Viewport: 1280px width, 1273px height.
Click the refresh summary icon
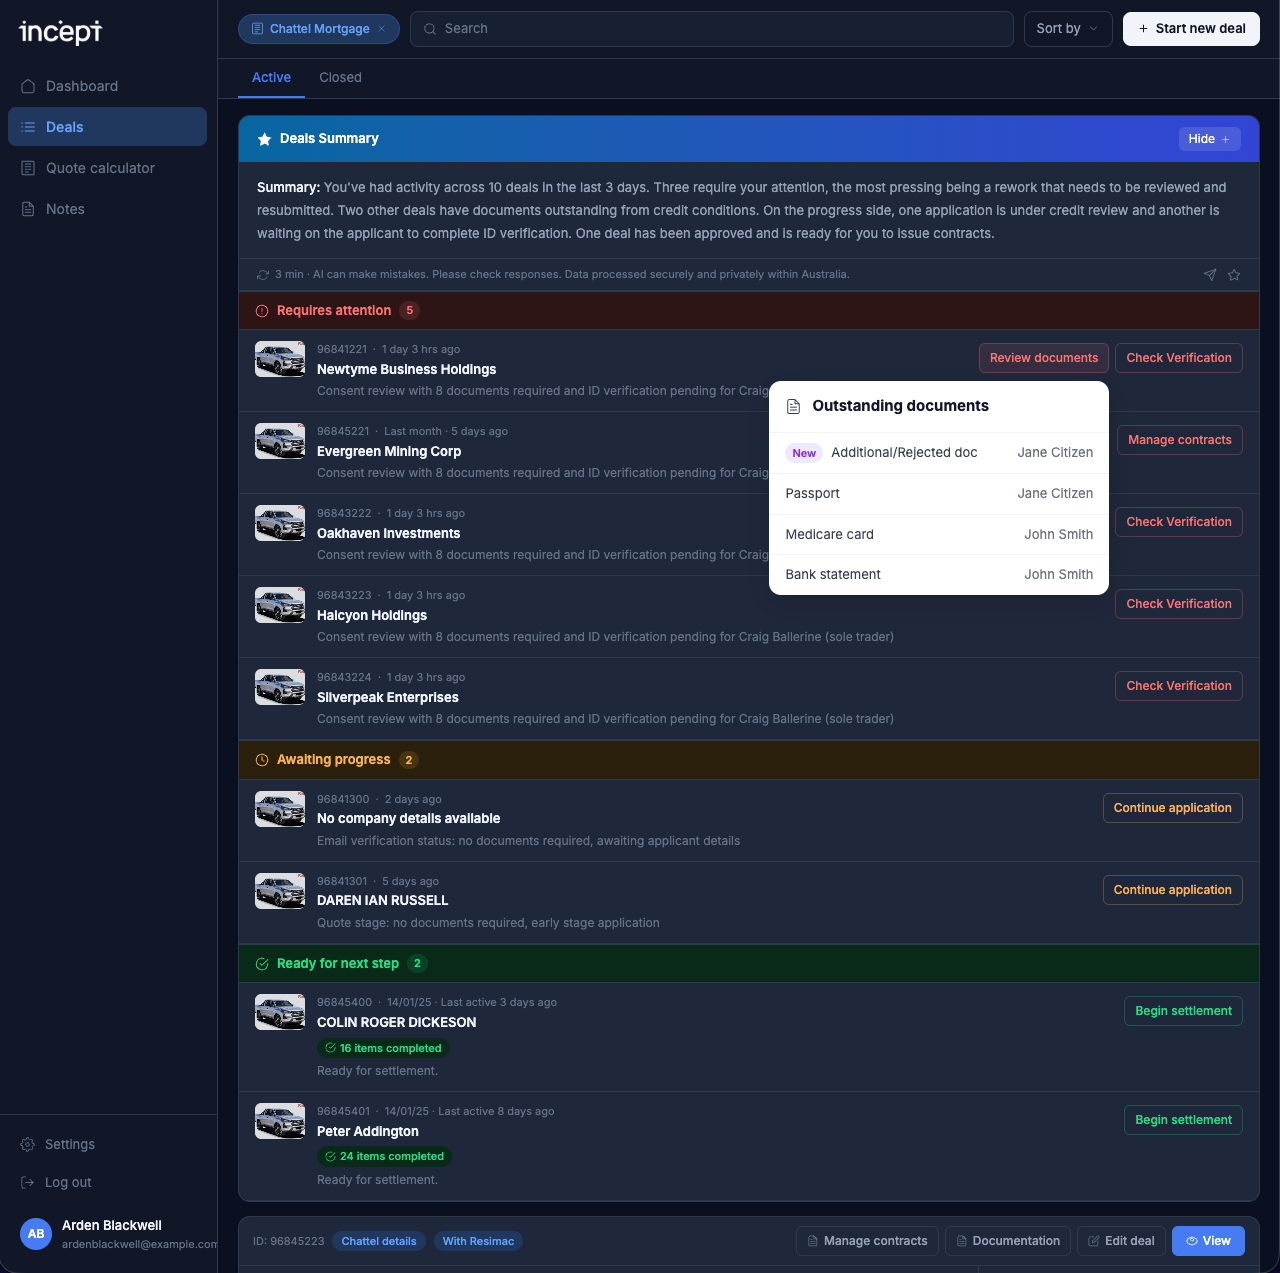point(263,274)
